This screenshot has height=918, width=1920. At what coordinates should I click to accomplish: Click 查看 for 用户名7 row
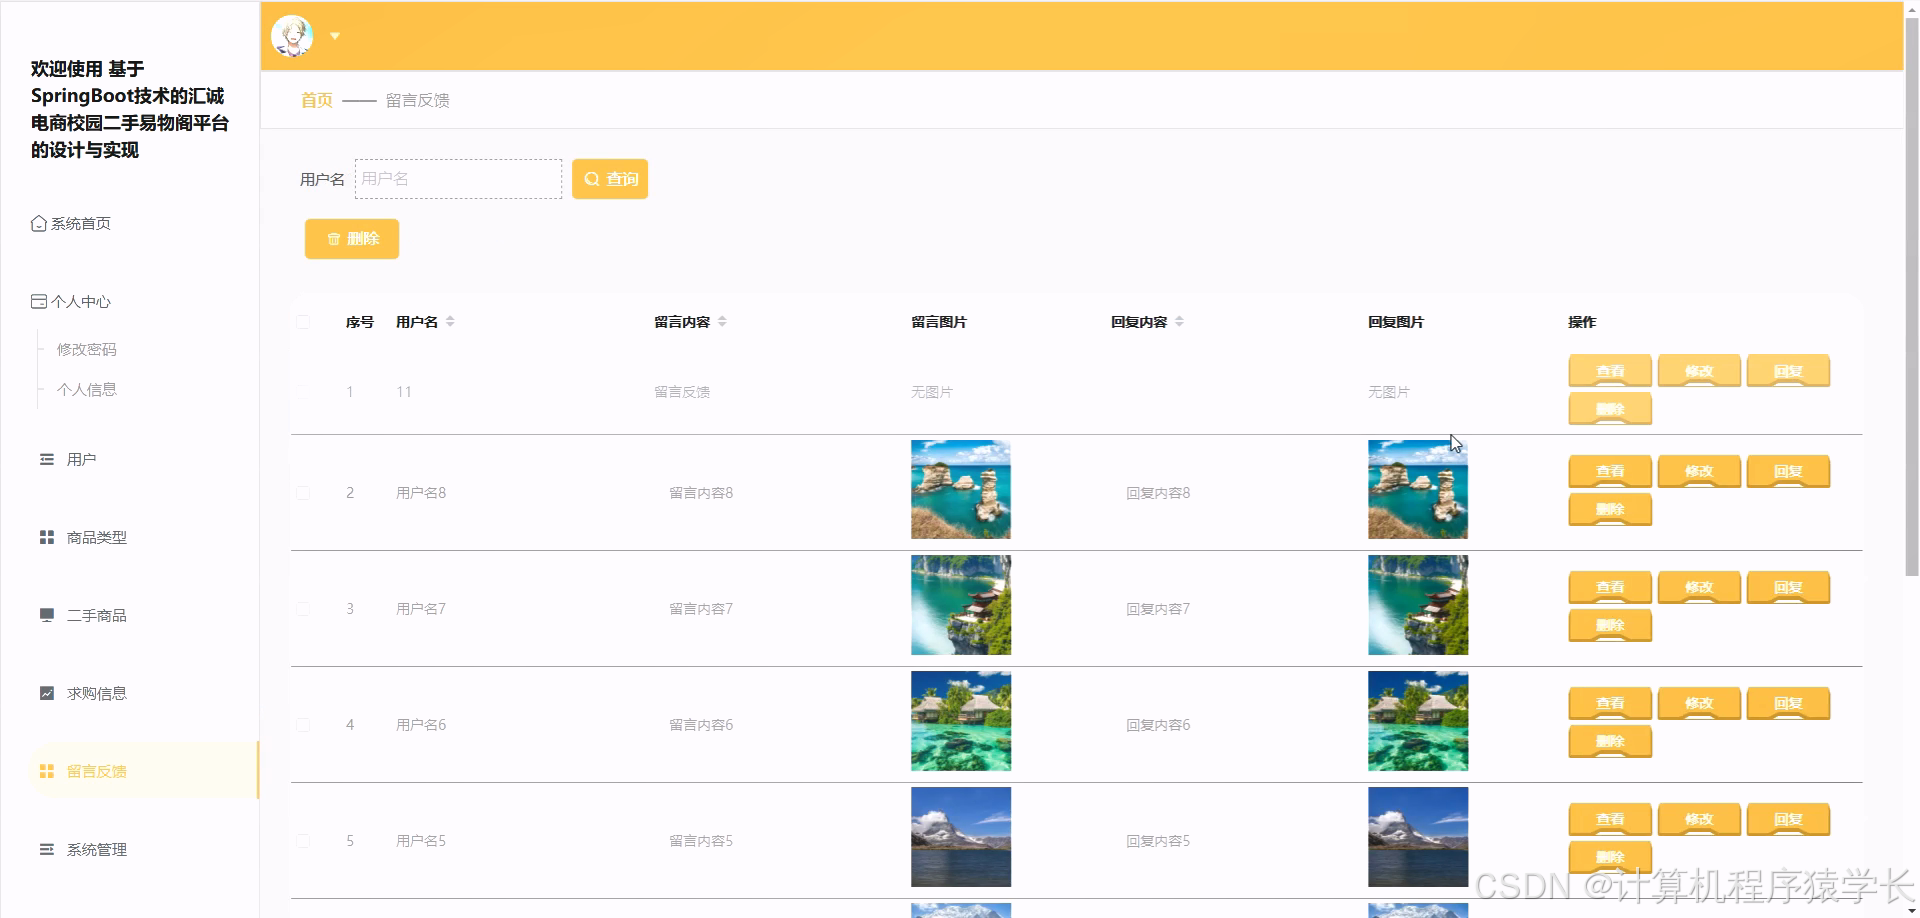(1610, 587)
